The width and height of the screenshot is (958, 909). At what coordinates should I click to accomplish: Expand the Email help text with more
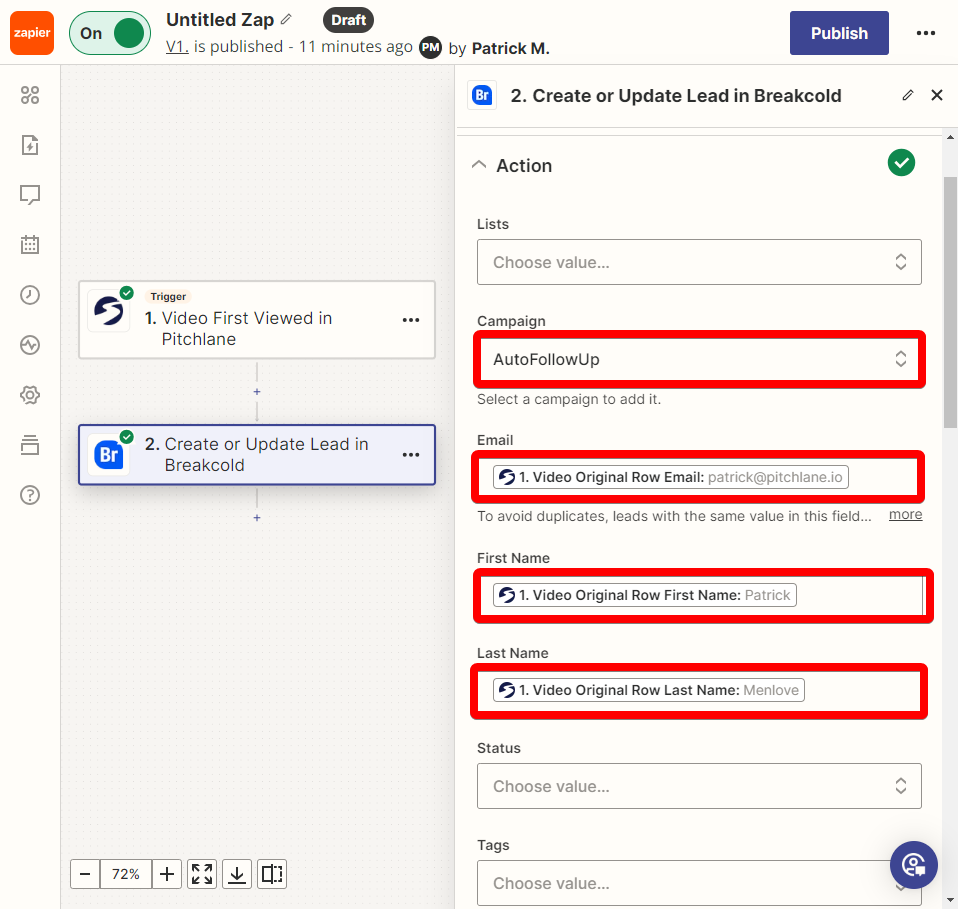pos(905,515)
